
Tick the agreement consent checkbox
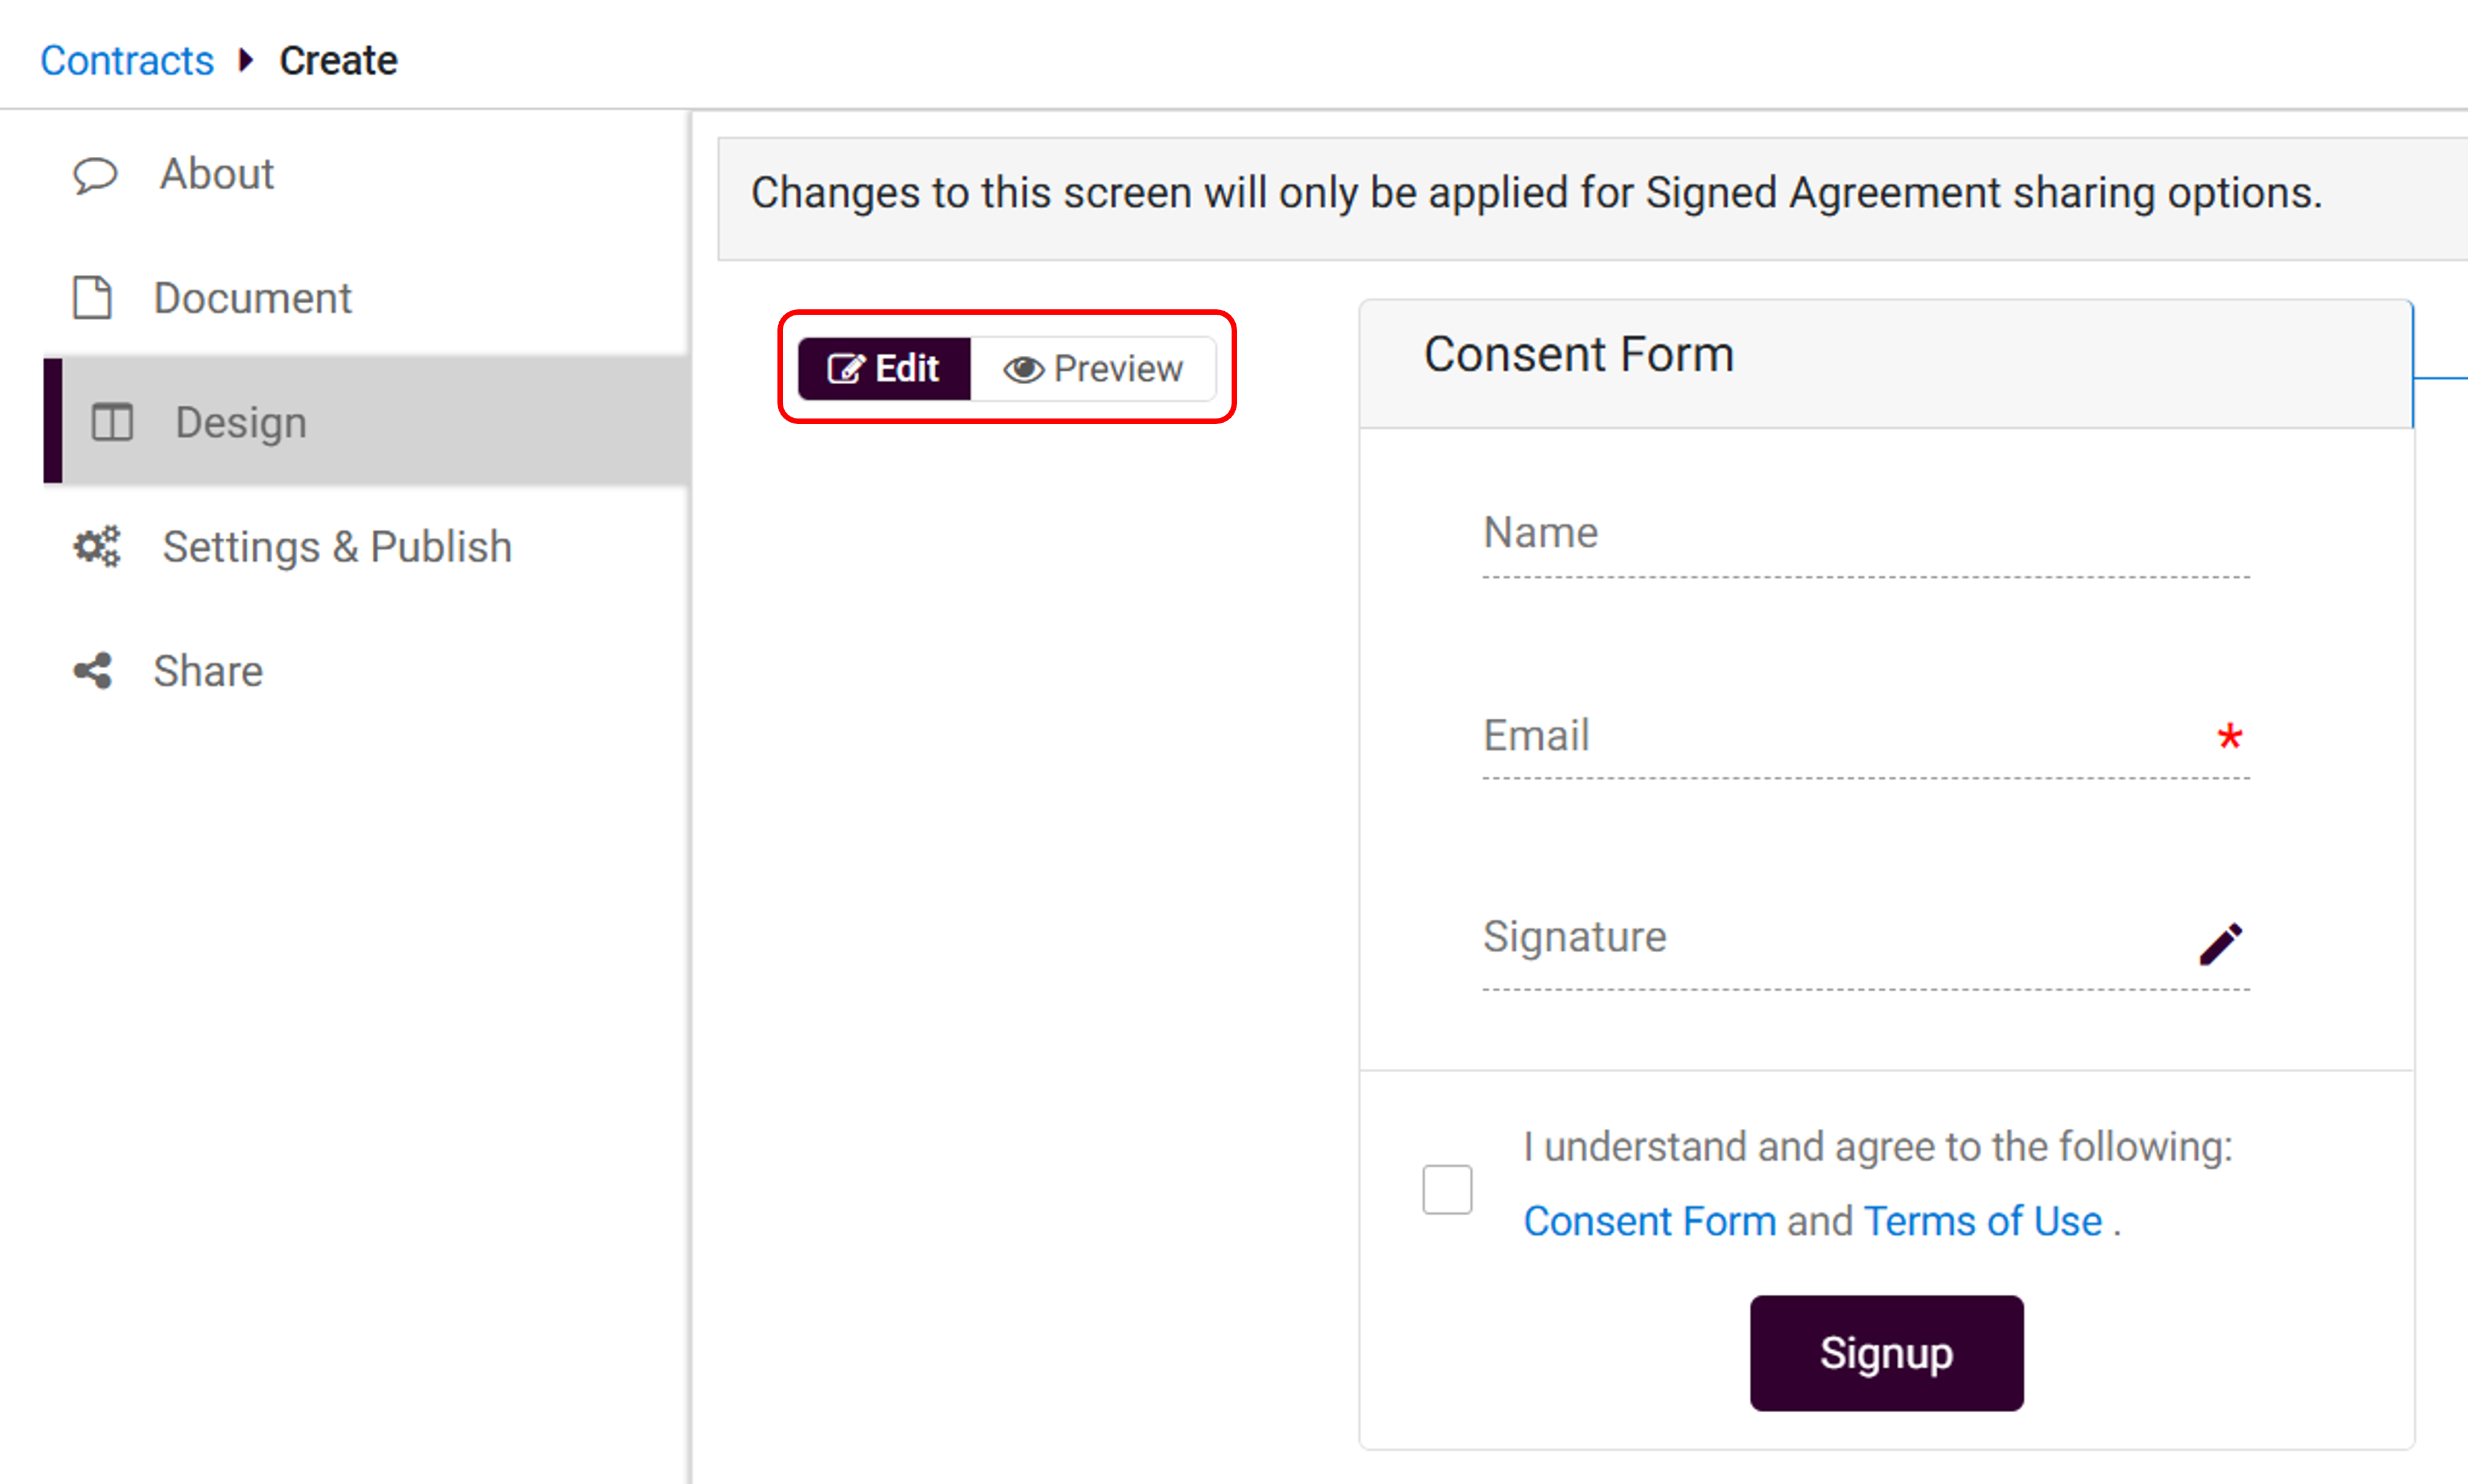click(1447, 1189)
